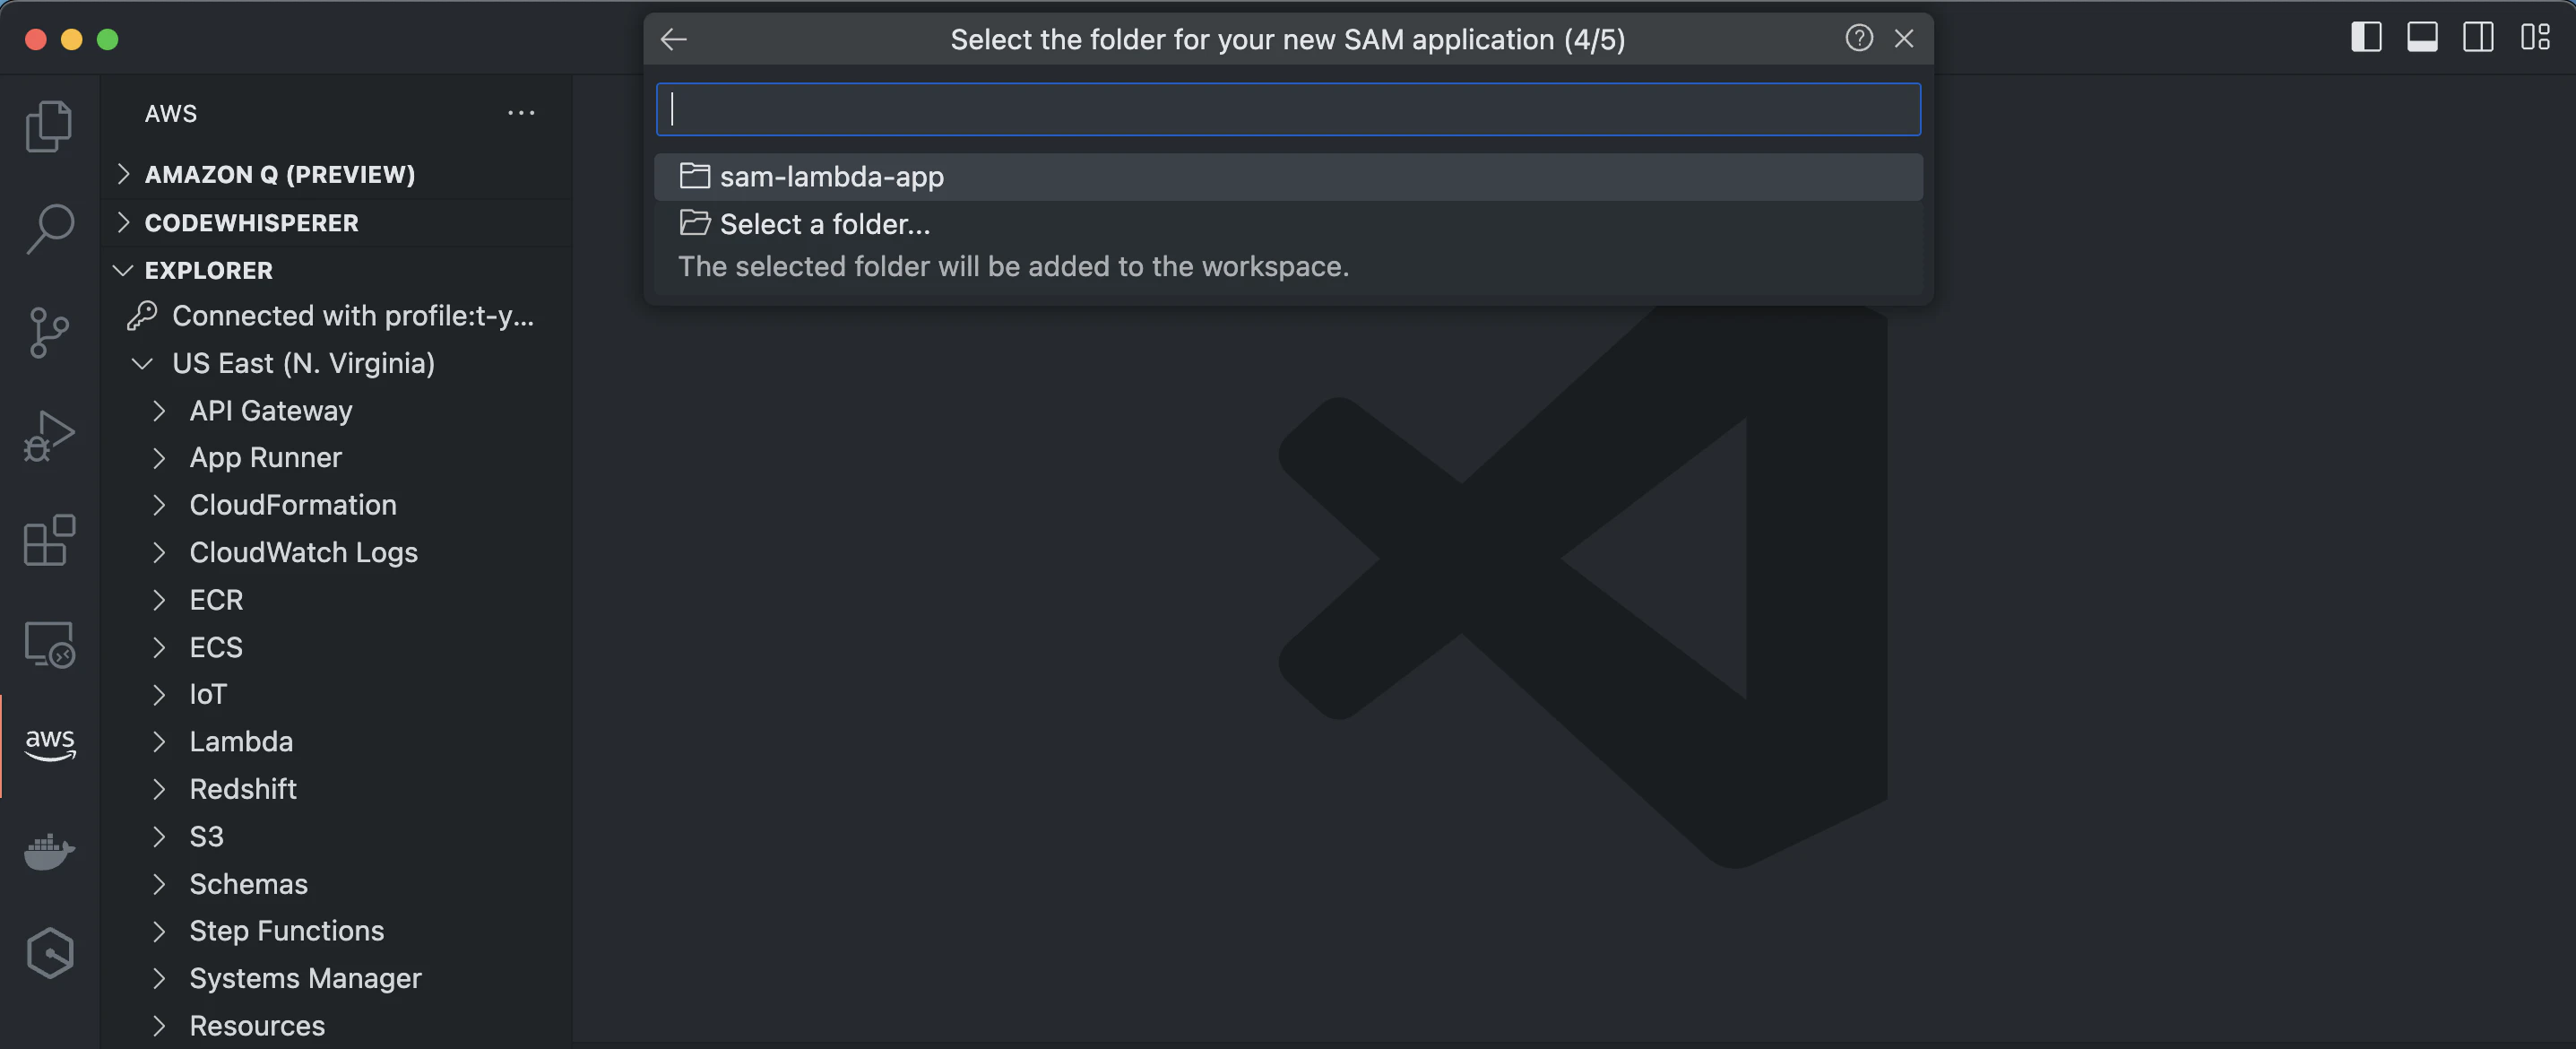
Task: Open the Remote Explorer icon
Action: click(x=49, y=644)
